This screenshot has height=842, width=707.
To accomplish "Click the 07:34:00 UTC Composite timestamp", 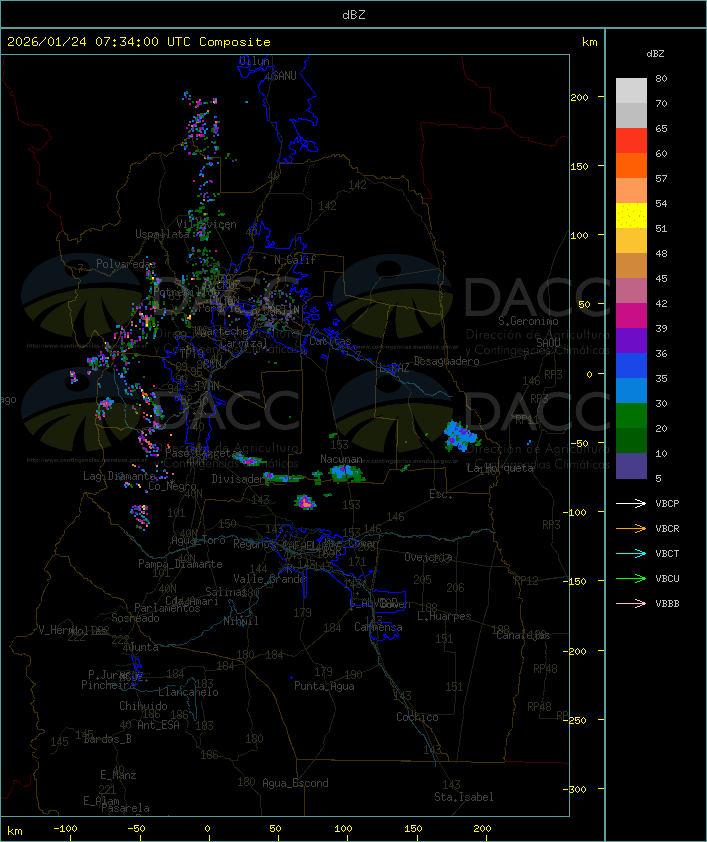I will 138,42.
